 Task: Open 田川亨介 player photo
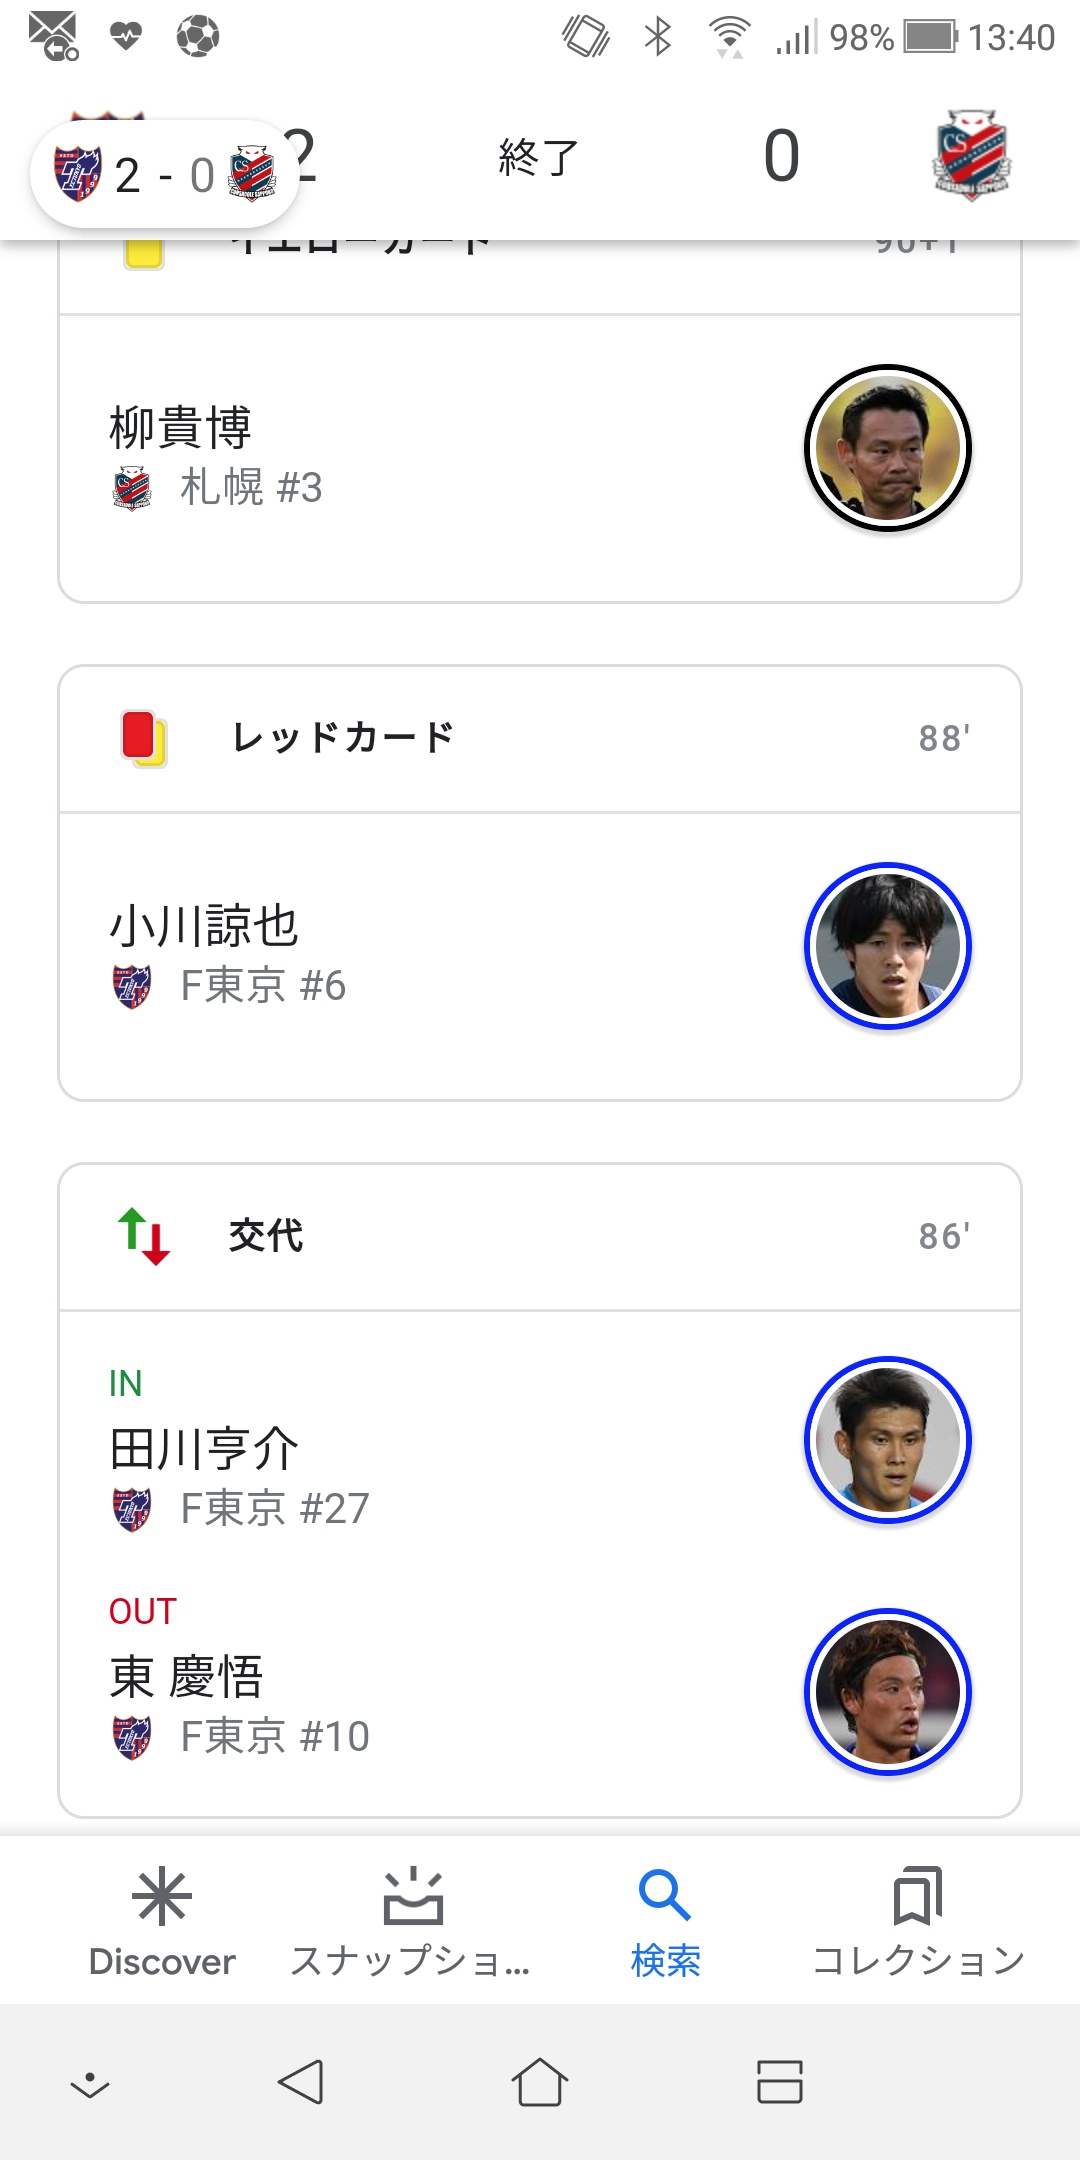tap(888, 1440)
